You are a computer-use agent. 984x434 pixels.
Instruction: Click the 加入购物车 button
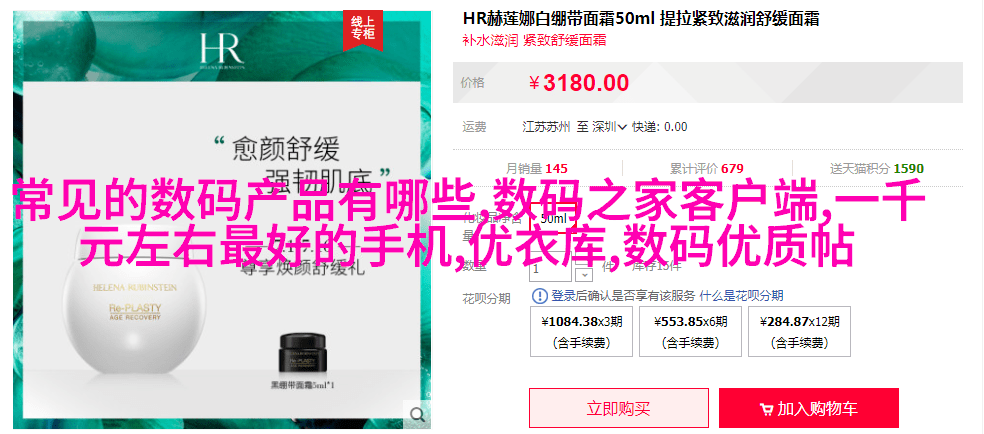click(808, 408)
